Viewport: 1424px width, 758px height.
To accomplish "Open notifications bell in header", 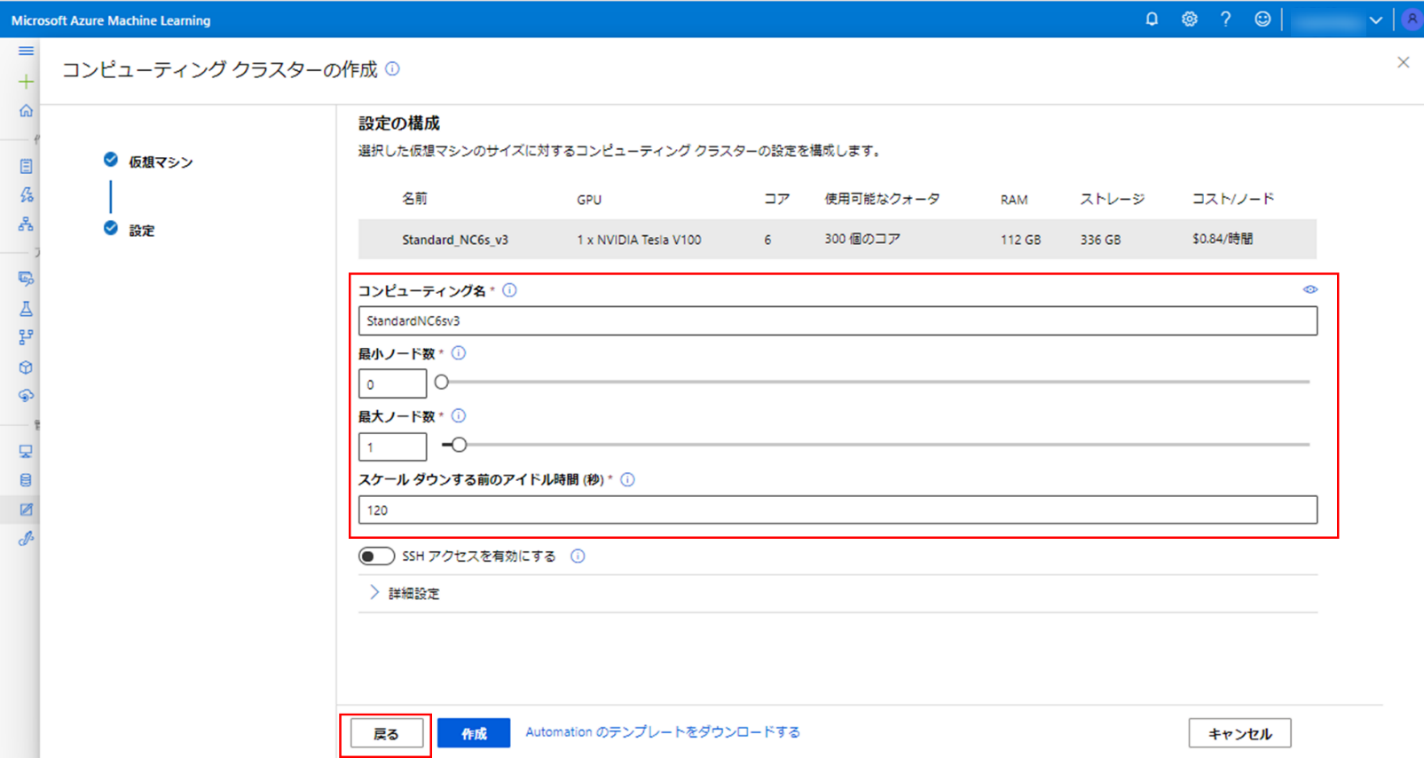I will 1152,19.
